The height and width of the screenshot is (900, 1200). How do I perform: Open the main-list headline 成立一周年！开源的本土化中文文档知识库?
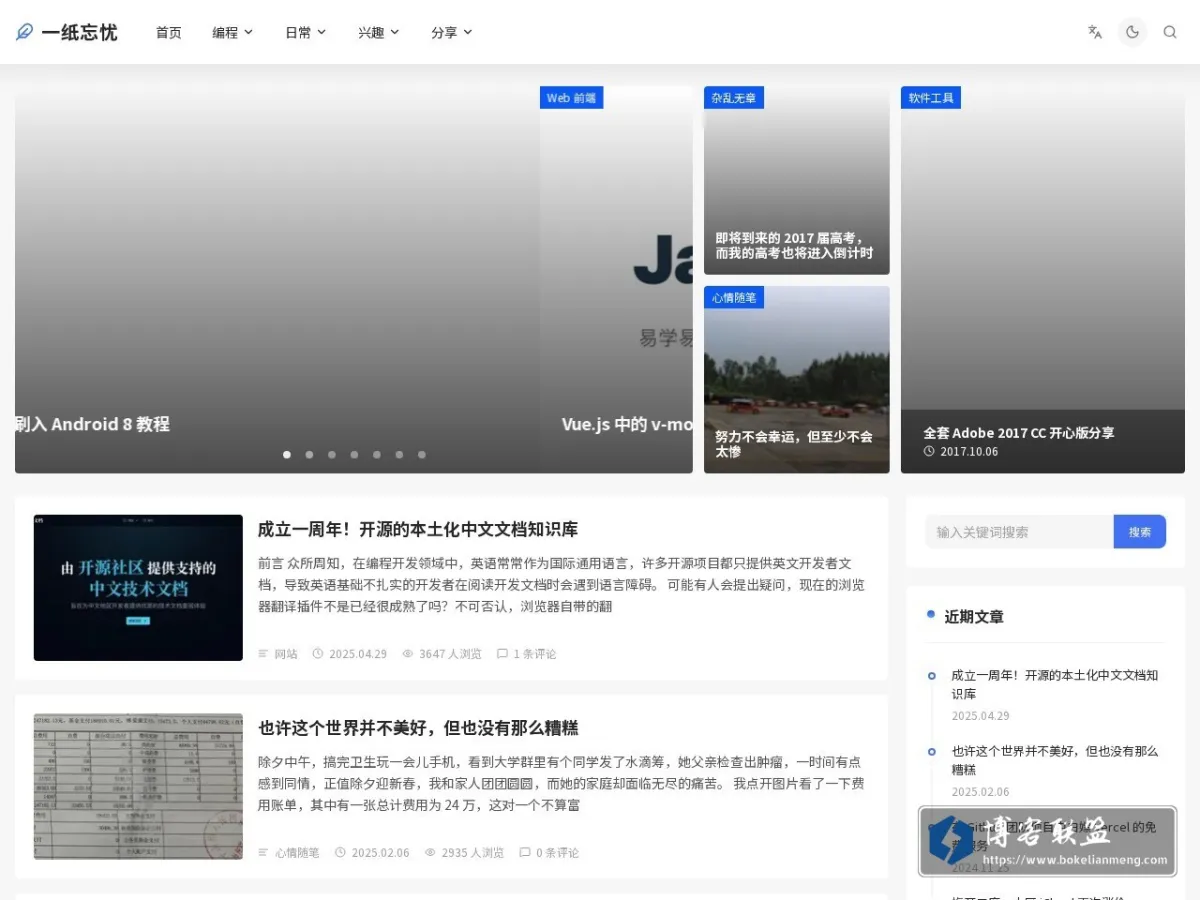tap(418, 529)
